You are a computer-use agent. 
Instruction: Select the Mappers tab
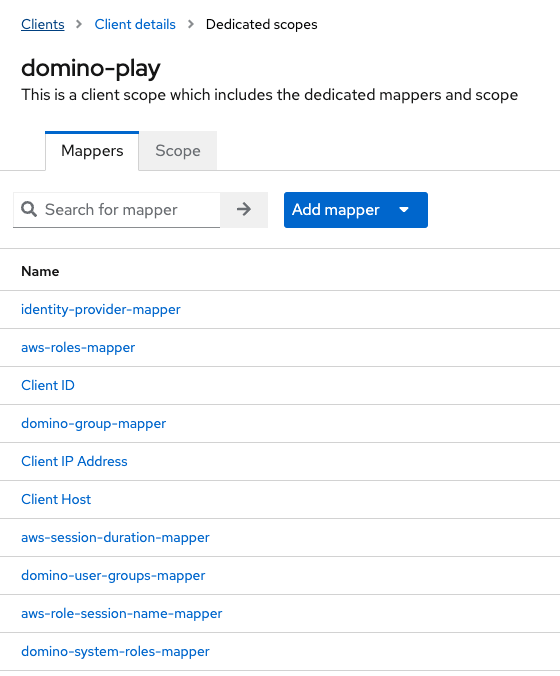(x=92, y=151)
